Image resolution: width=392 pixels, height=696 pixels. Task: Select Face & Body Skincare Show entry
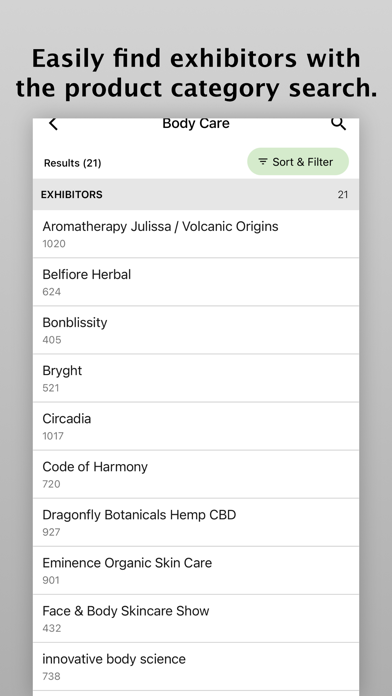click(x=196, y=619)
